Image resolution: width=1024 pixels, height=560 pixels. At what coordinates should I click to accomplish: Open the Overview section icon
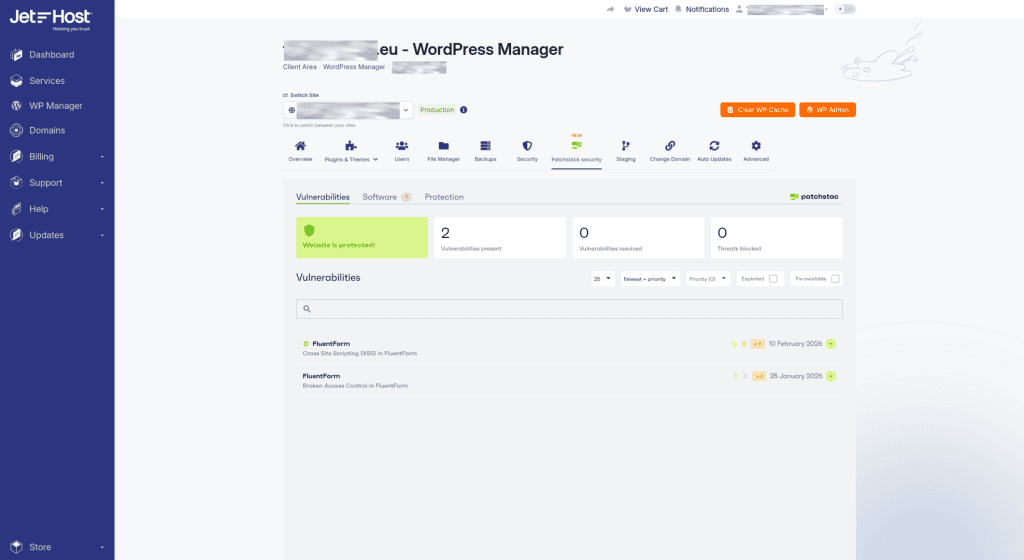(x=300, y=146)
